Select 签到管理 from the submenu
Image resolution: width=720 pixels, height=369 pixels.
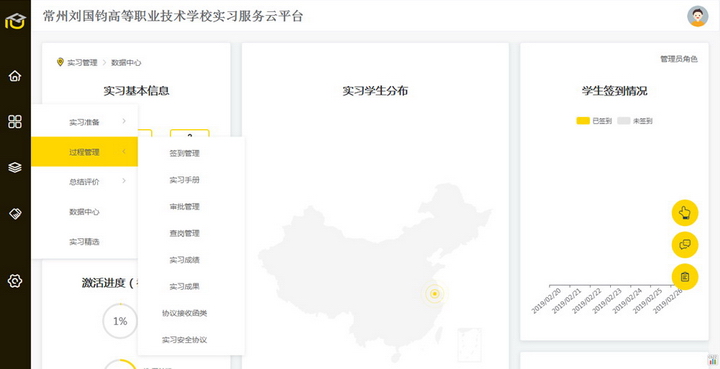185,153
